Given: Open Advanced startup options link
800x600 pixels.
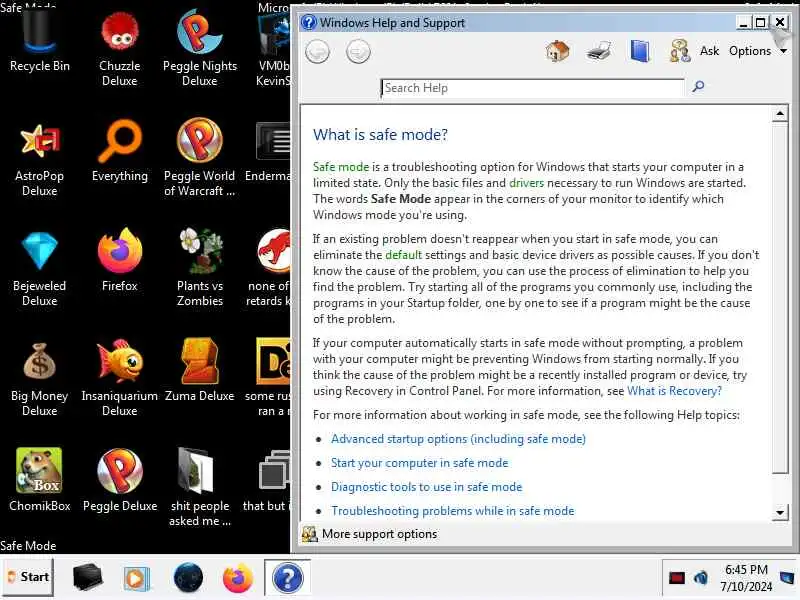Looking at the screenshot, I should pyautogui.click(x=458, y=439).
